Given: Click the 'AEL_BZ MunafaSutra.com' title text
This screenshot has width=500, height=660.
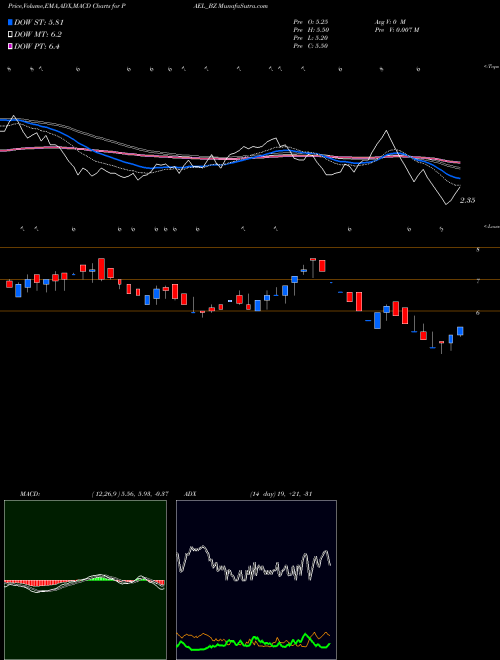Looking at the screenshot, I should 231,6.
